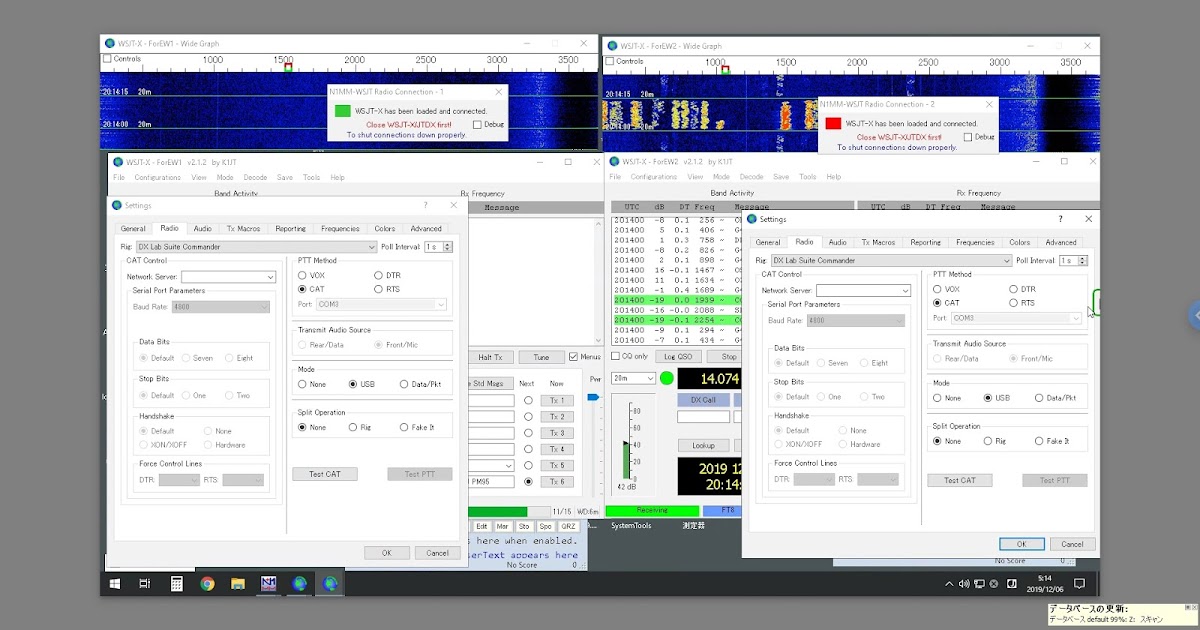Click the Log QSO button
The image size is (1200, 630).
(x=677, y=356)
